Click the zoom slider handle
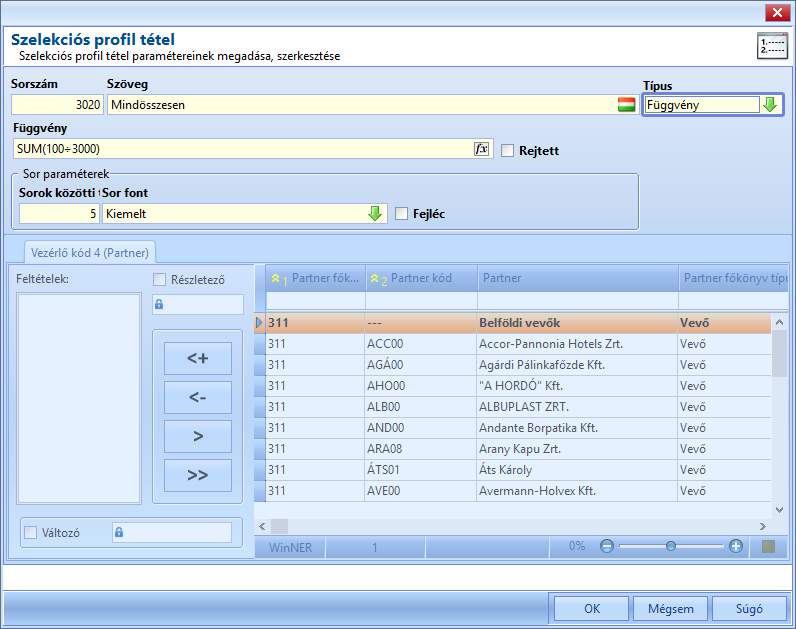The height and width of the screenshot is (629, 796). pyautogui.click(x=671, y=546)
